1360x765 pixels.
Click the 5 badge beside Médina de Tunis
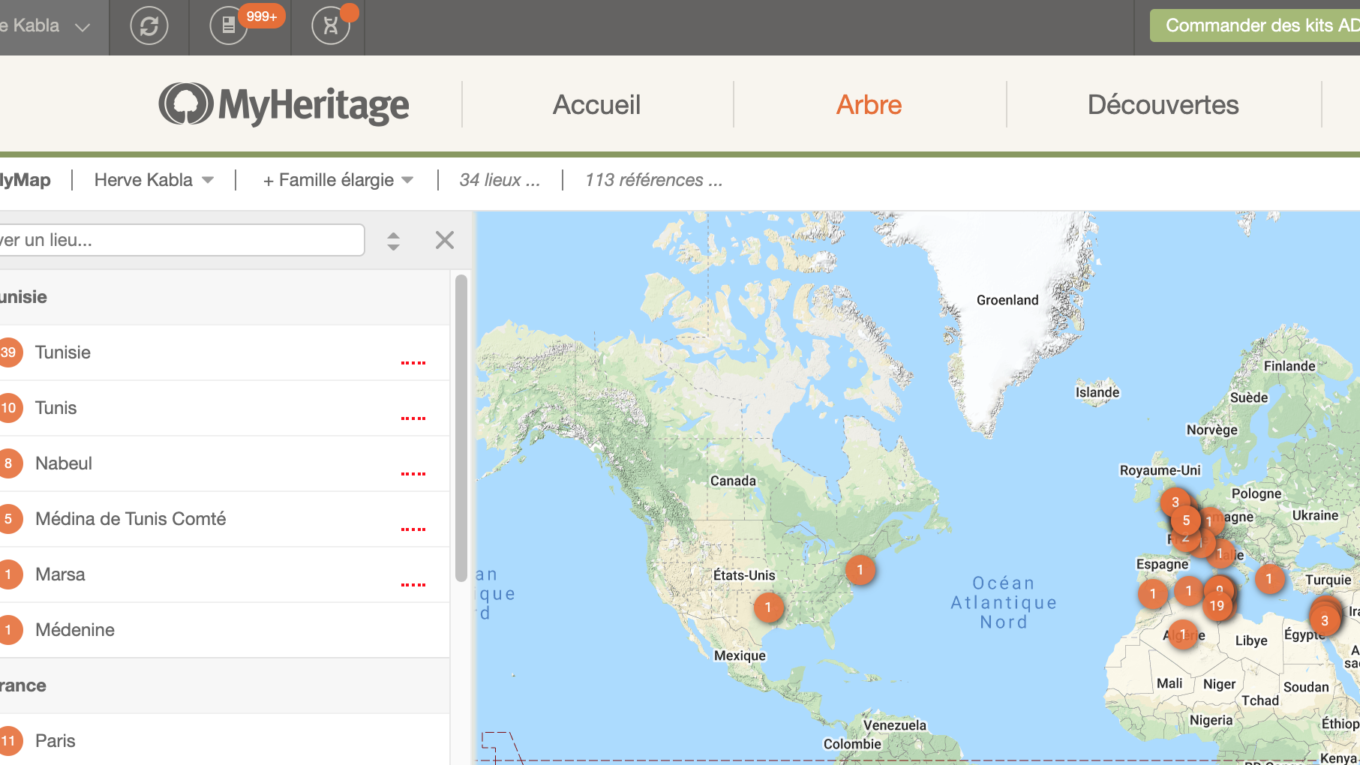pyautogui.click(x=9, y=519)
